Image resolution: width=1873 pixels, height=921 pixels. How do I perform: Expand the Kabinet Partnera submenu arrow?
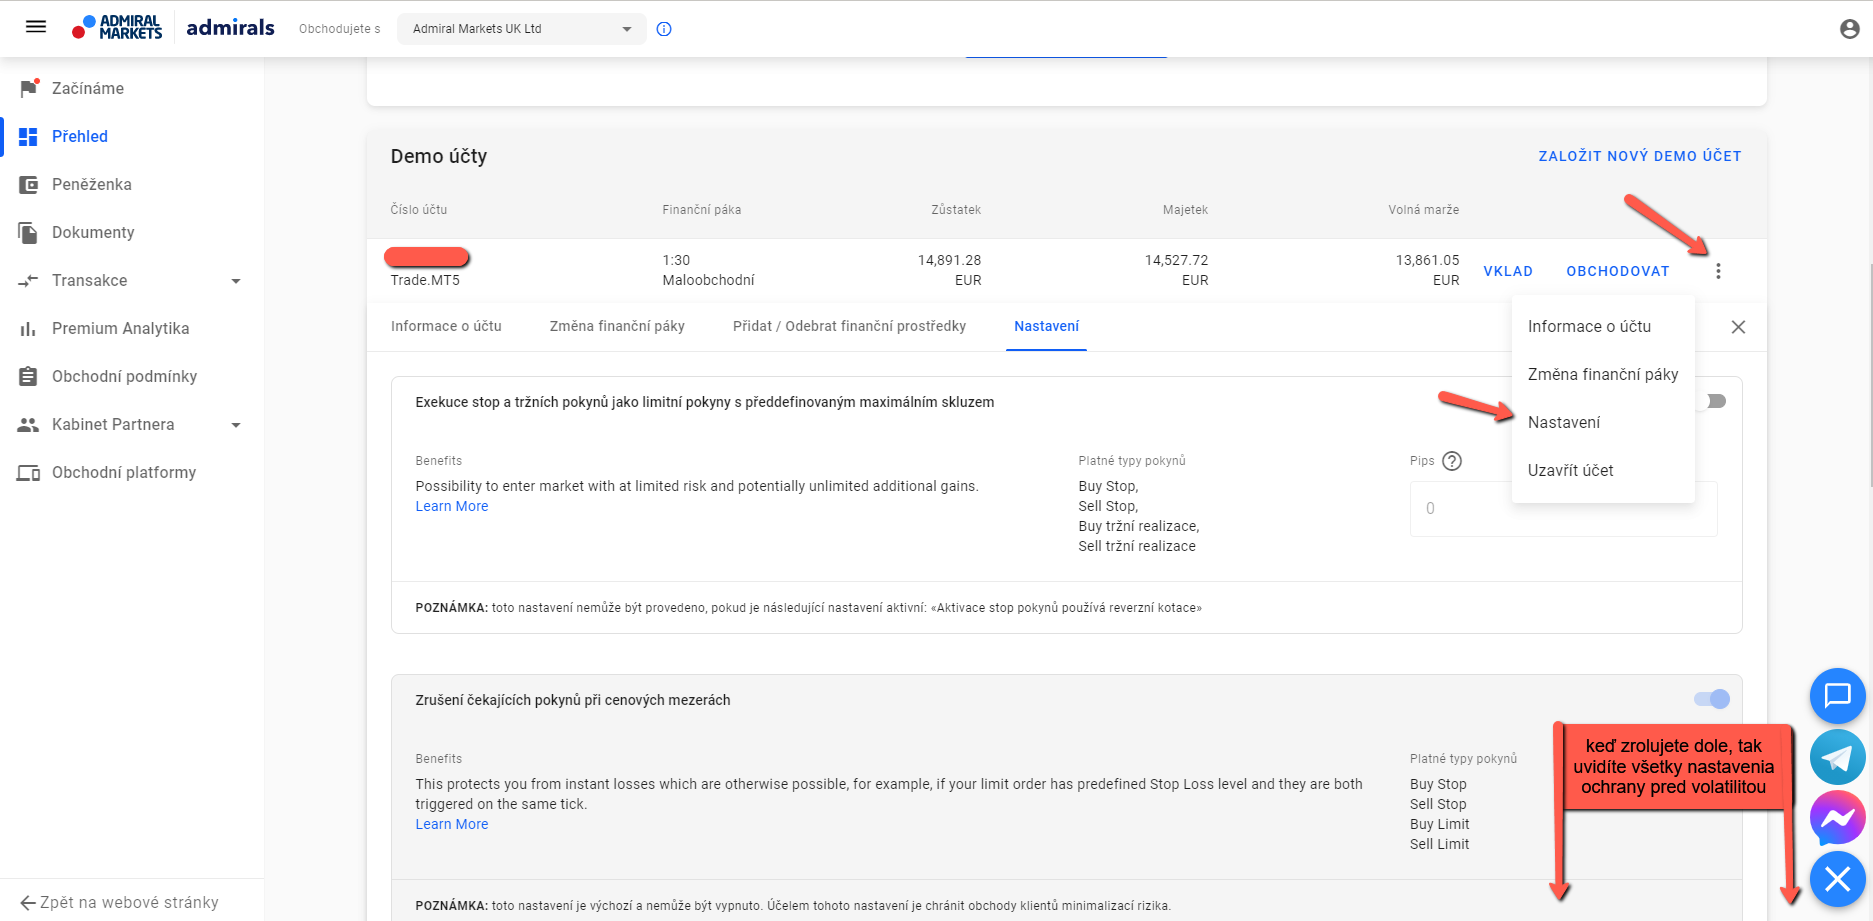(x=236, y=425)
